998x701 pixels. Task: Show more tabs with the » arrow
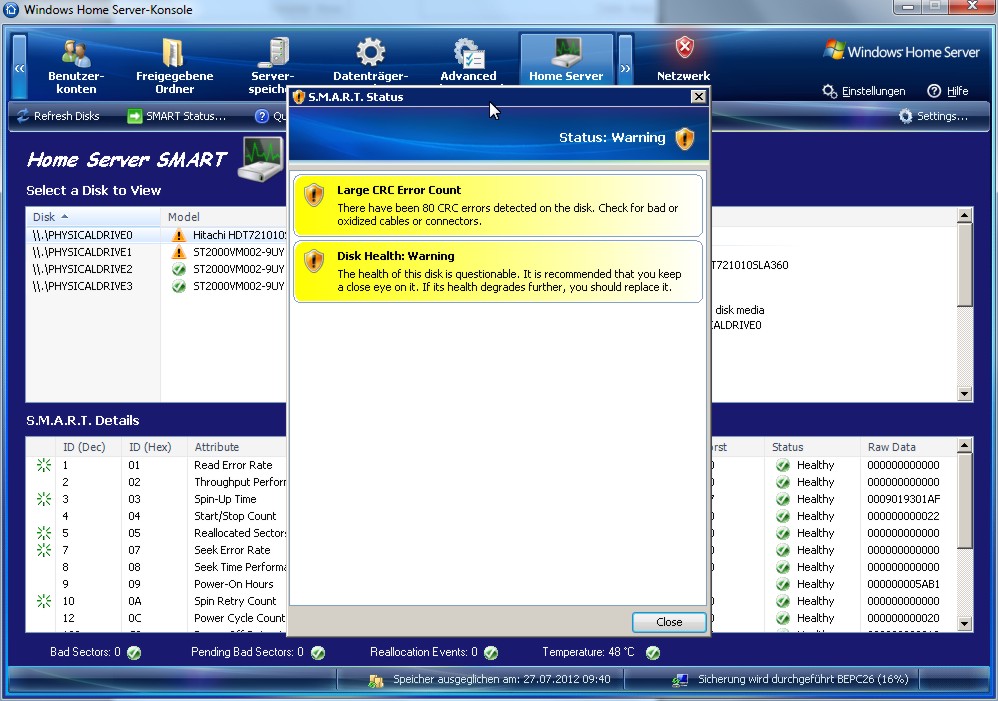[x=625, y=67]
